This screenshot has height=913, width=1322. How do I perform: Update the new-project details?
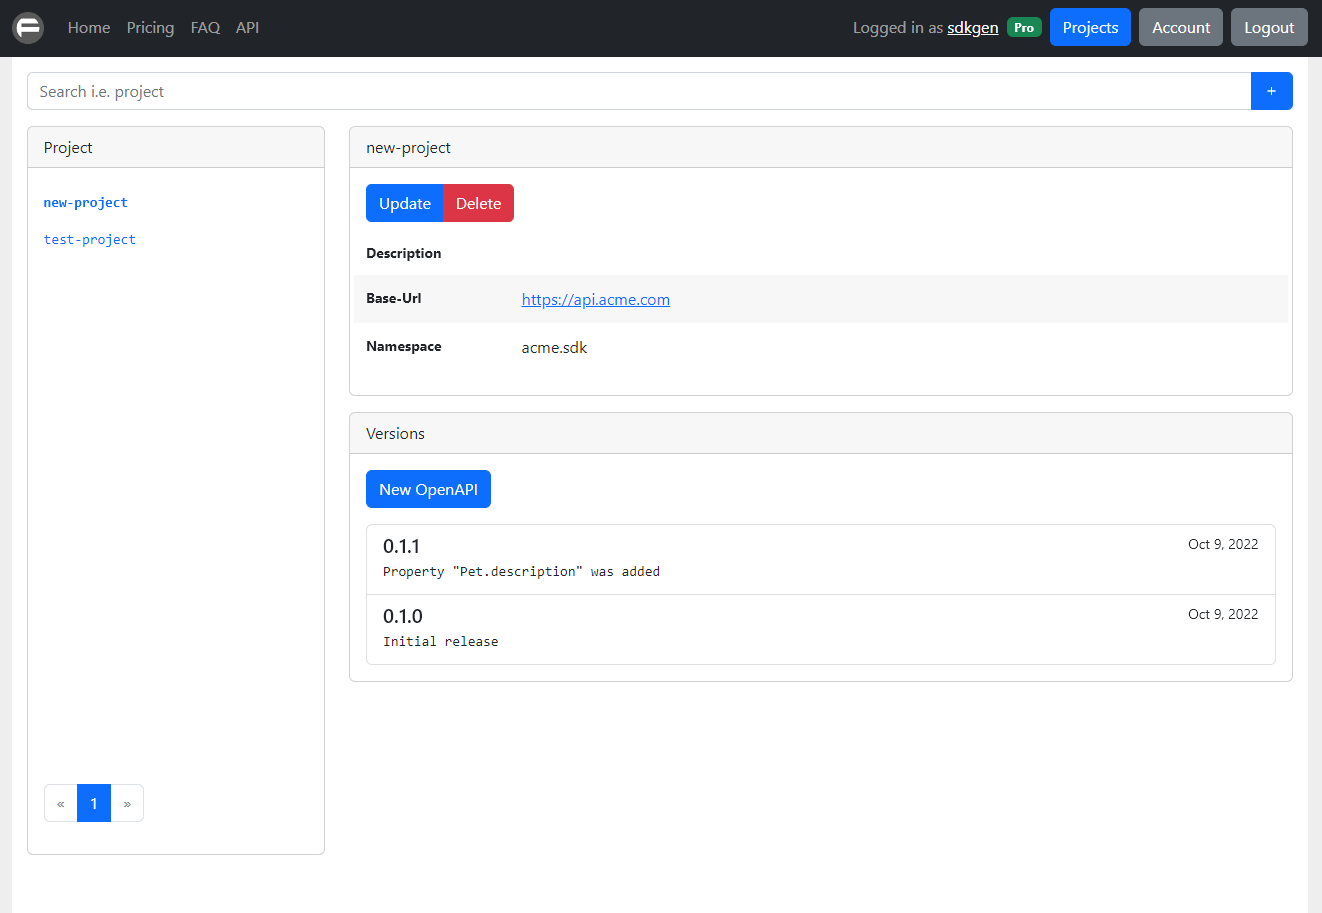(x=405, y=203)
